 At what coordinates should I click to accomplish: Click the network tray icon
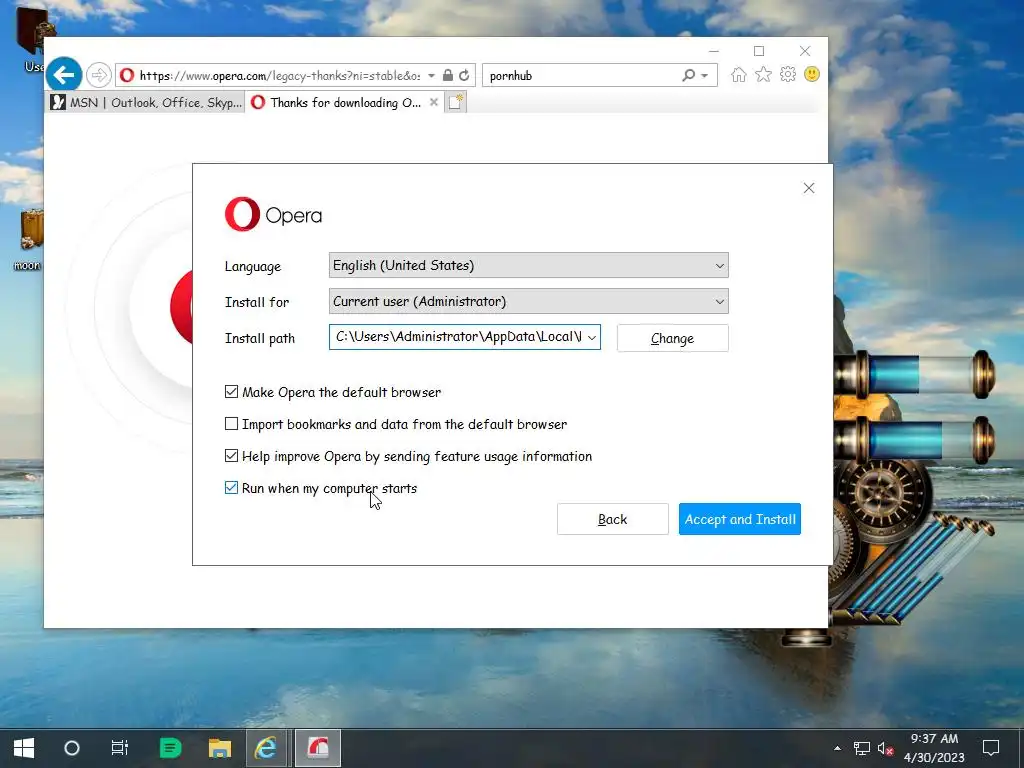(862, 748)
